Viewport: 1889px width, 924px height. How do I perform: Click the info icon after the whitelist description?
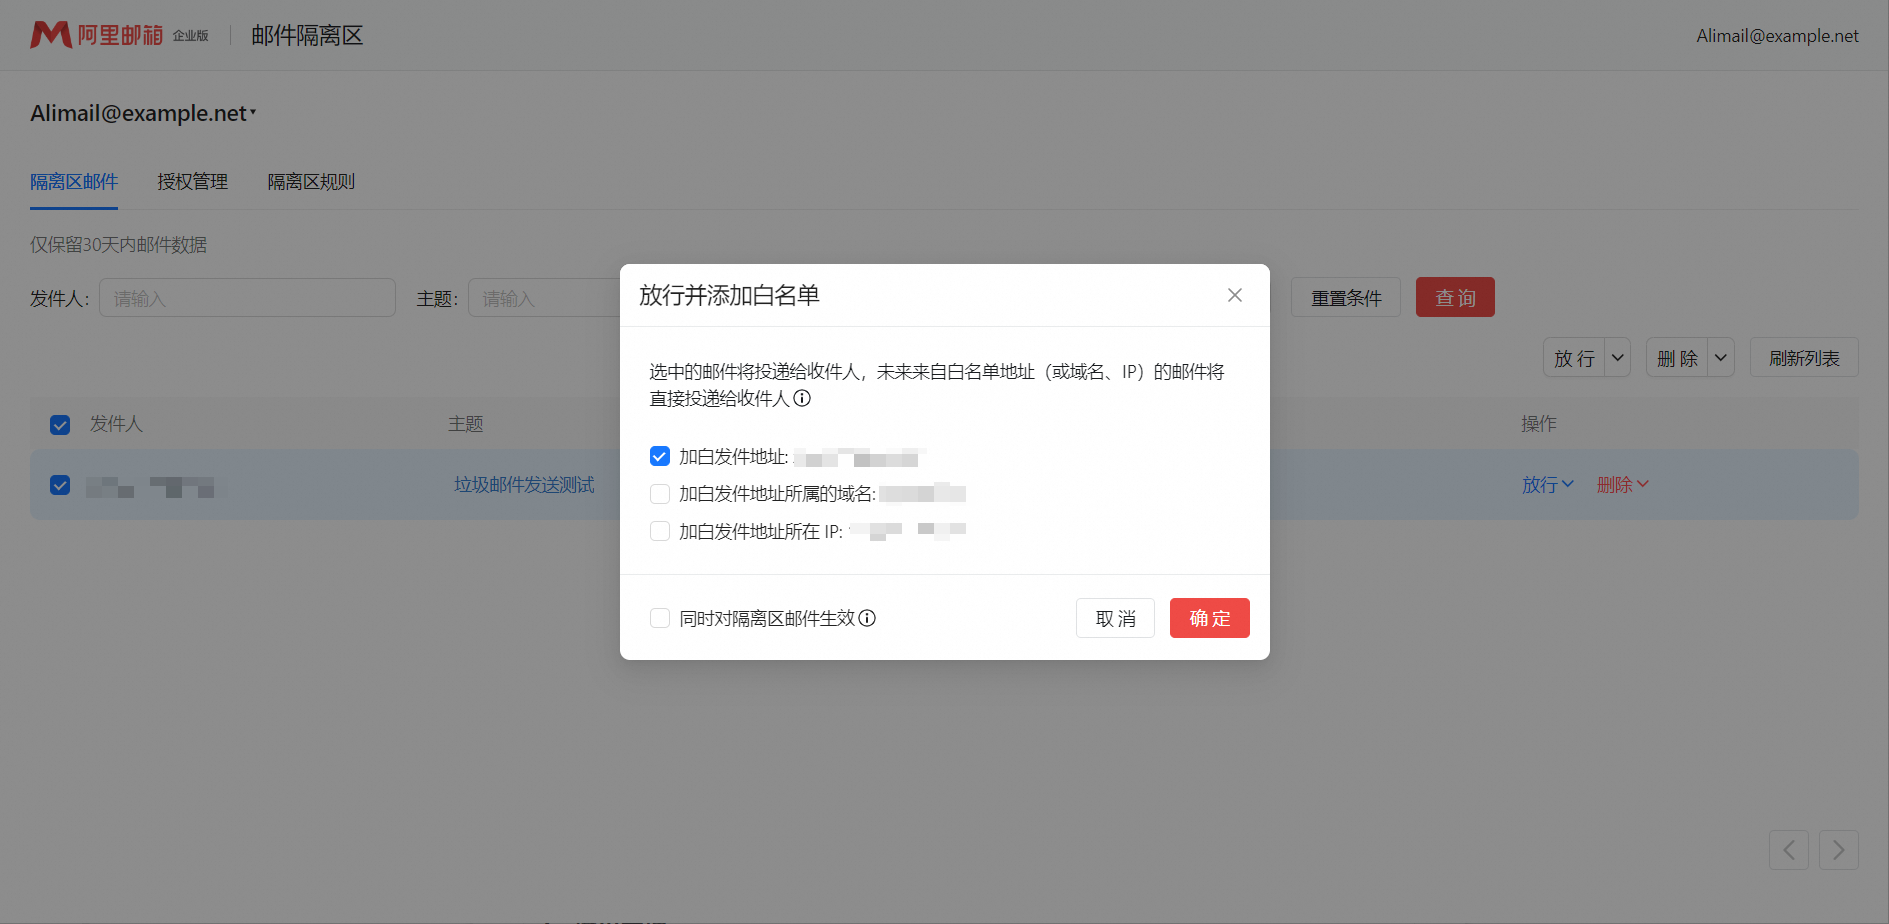pyautogui.click(x=803, y=398)
